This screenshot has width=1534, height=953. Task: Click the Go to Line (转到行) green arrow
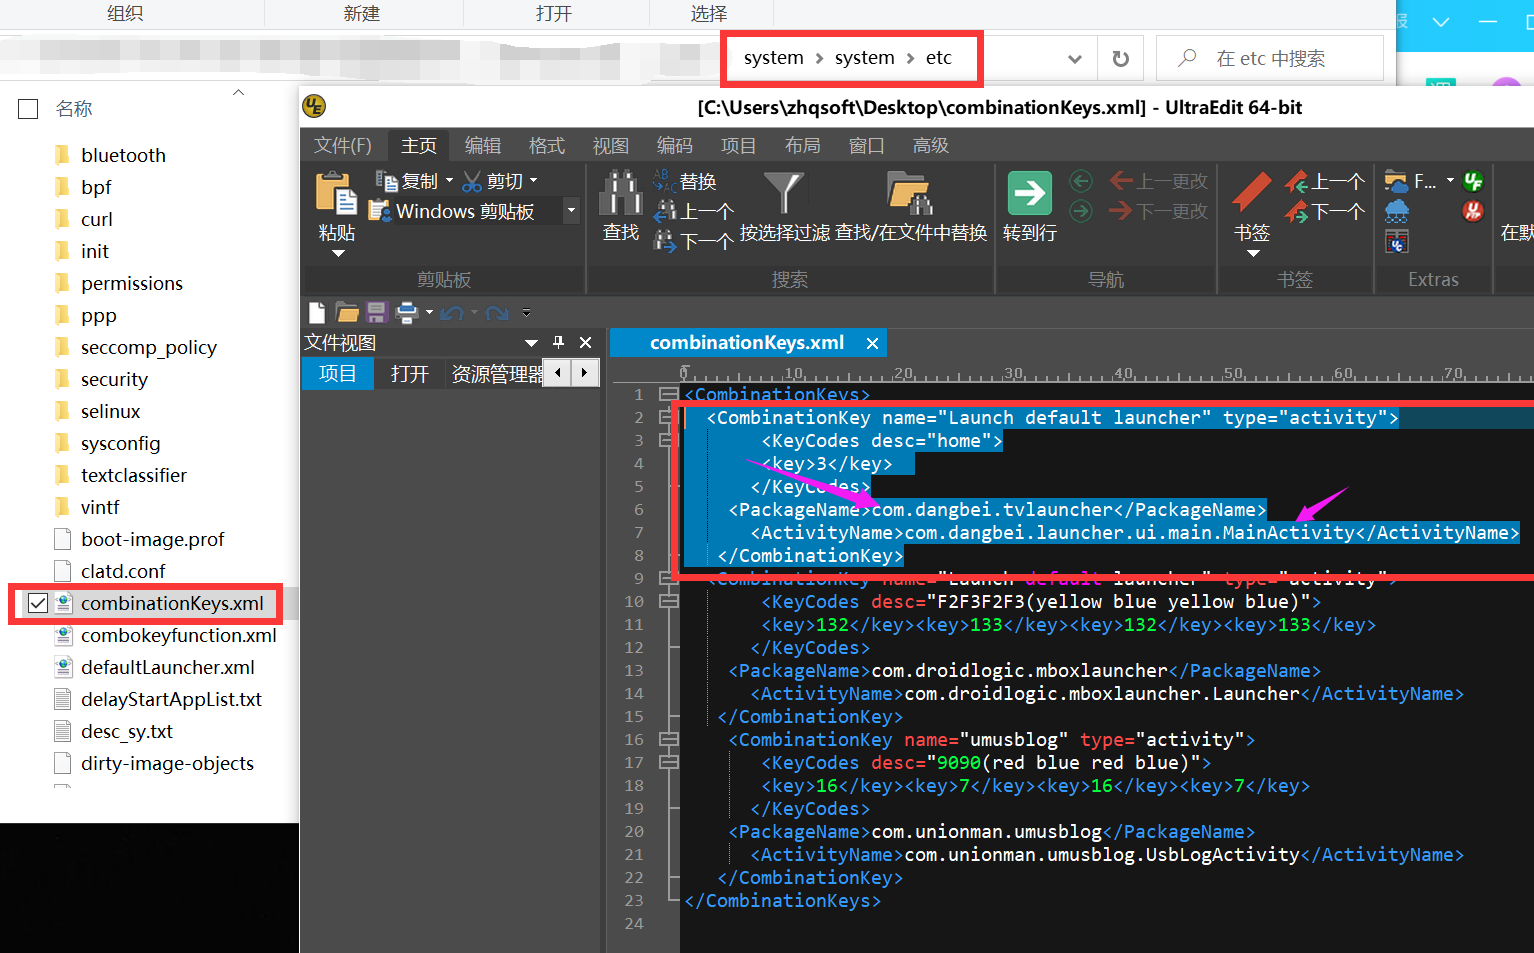(1029, 193)
